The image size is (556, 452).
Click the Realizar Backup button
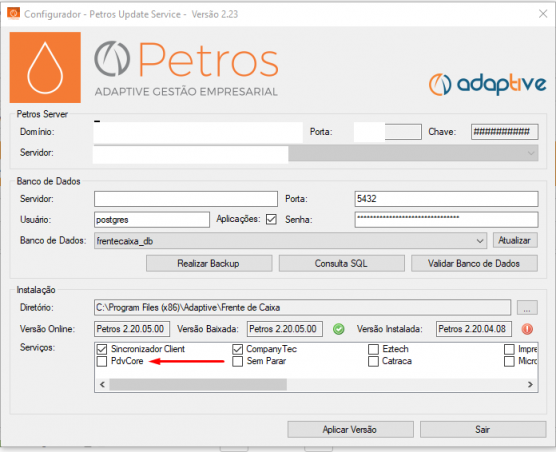pyautogui.click(x=209, y=263)
